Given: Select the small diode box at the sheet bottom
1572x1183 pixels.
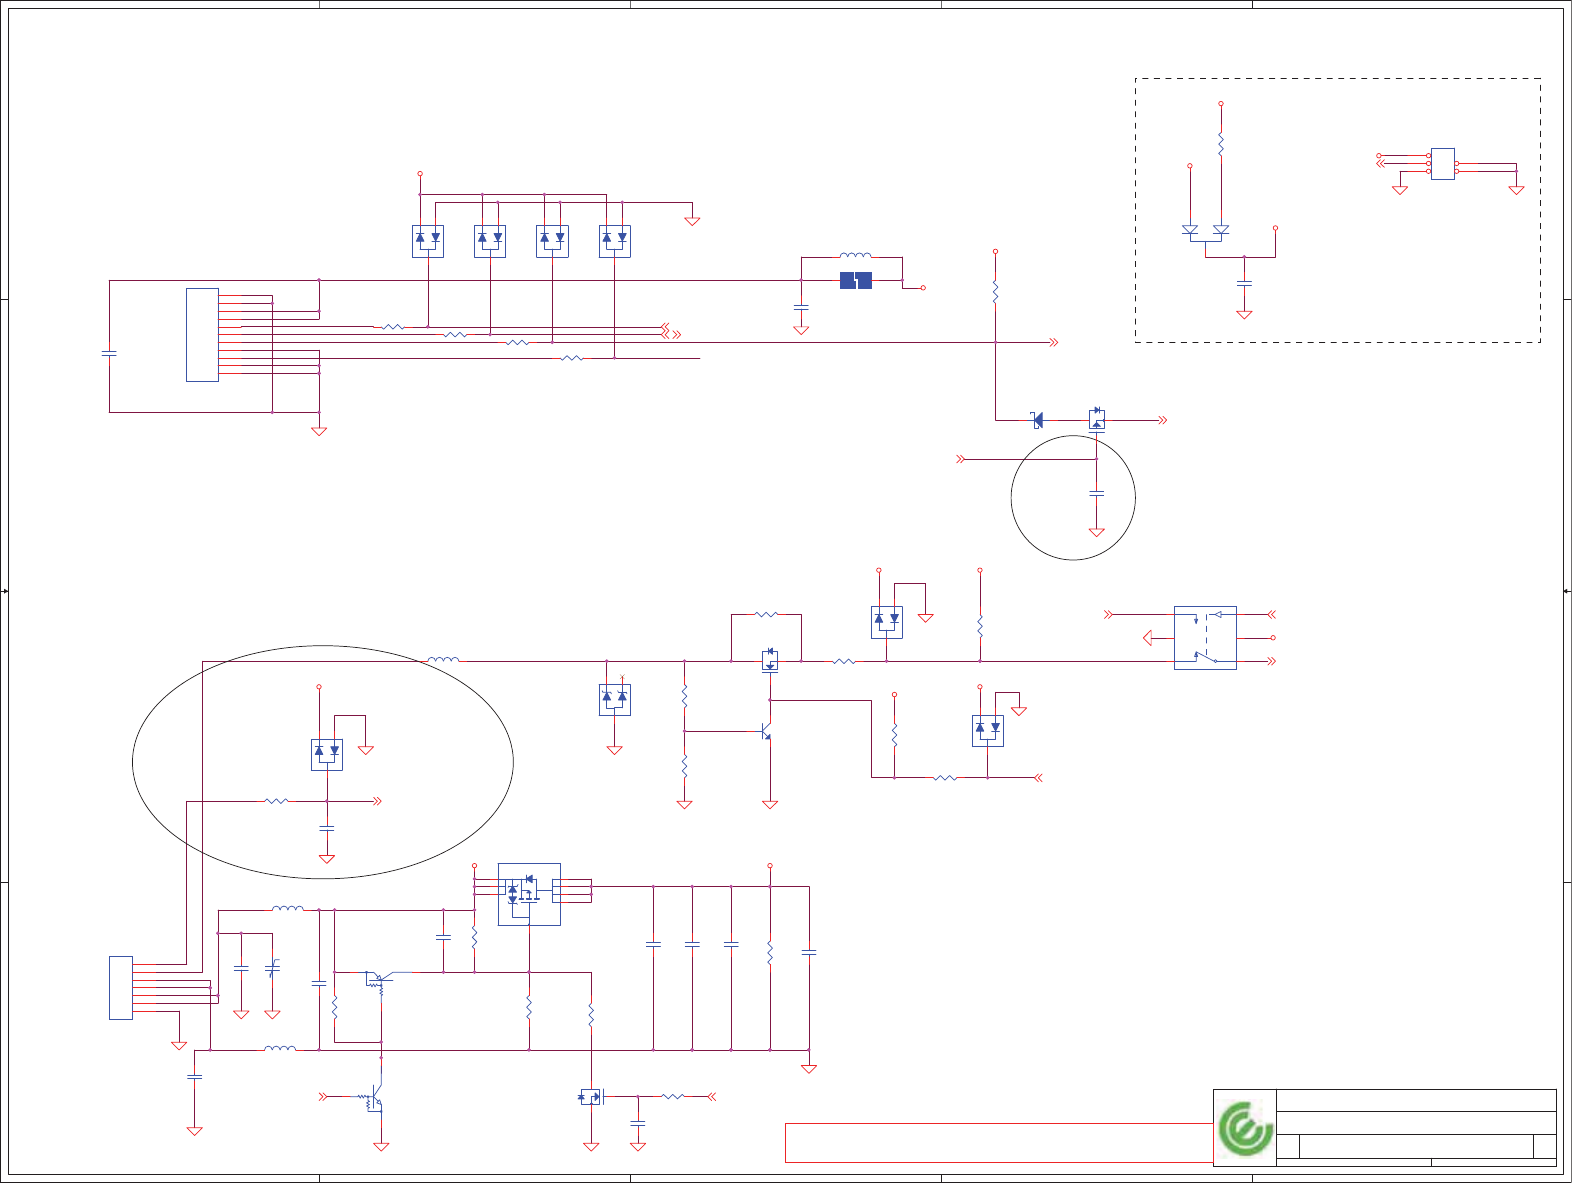Looking at the screenshot, I should 591,1097.
